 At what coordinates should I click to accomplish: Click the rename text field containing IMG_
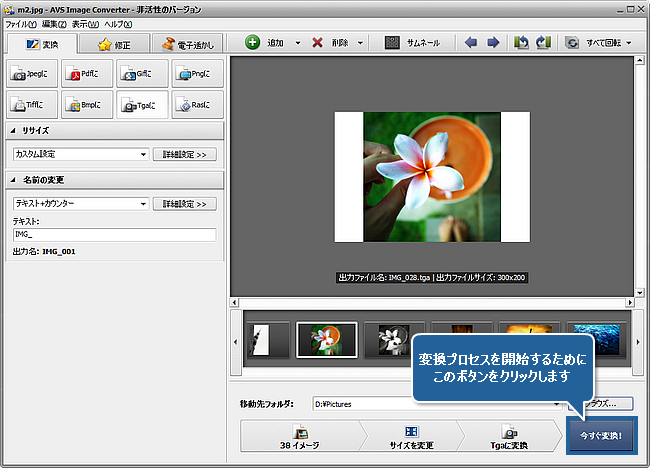[114, 235]
